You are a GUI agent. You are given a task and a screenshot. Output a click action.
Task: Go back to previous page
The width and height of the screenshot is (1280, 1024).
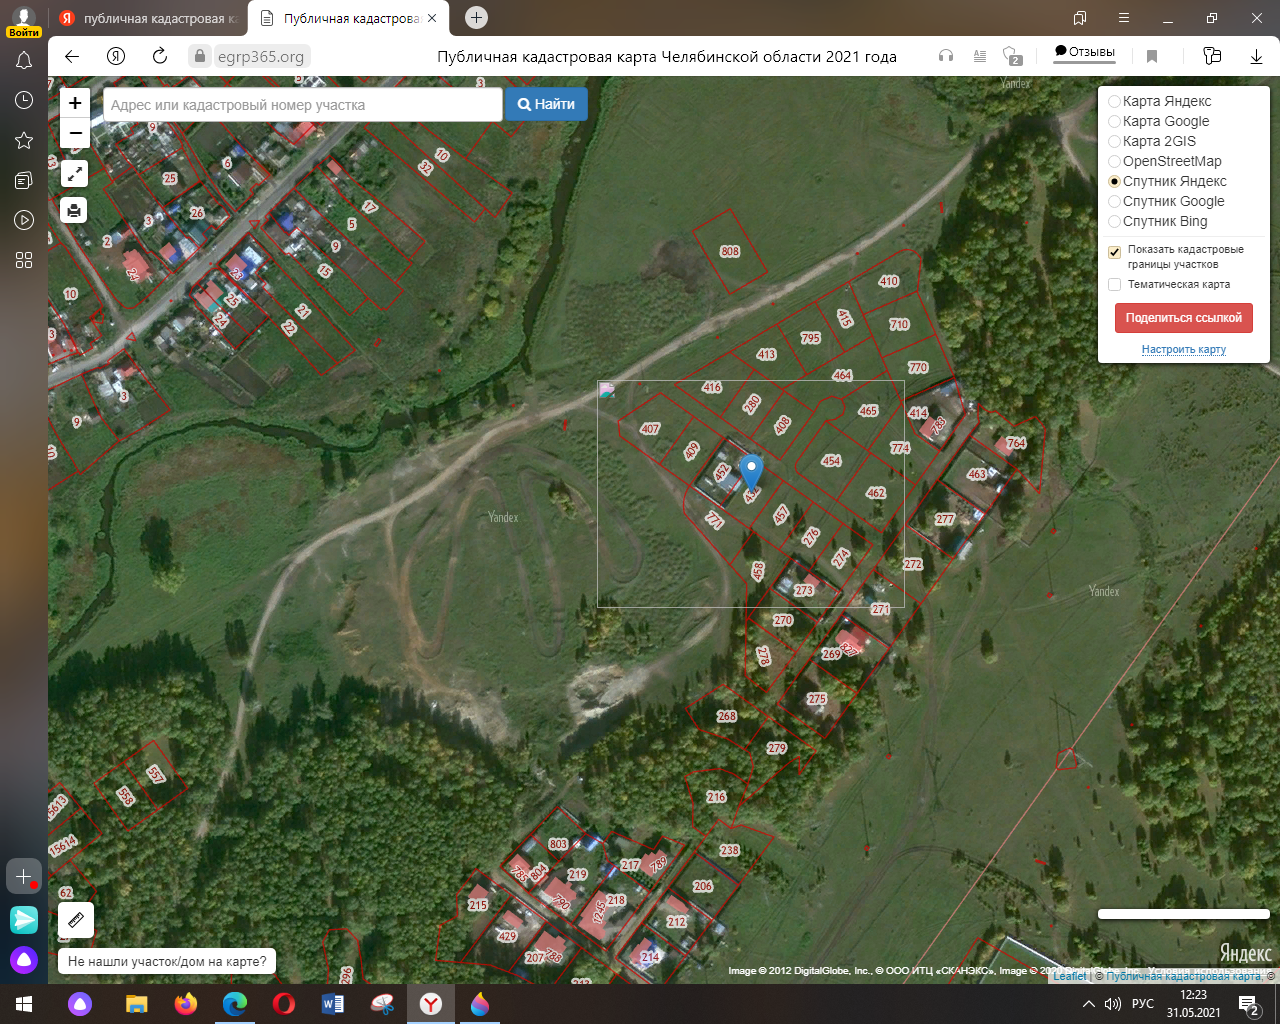(x=72, y=56)
